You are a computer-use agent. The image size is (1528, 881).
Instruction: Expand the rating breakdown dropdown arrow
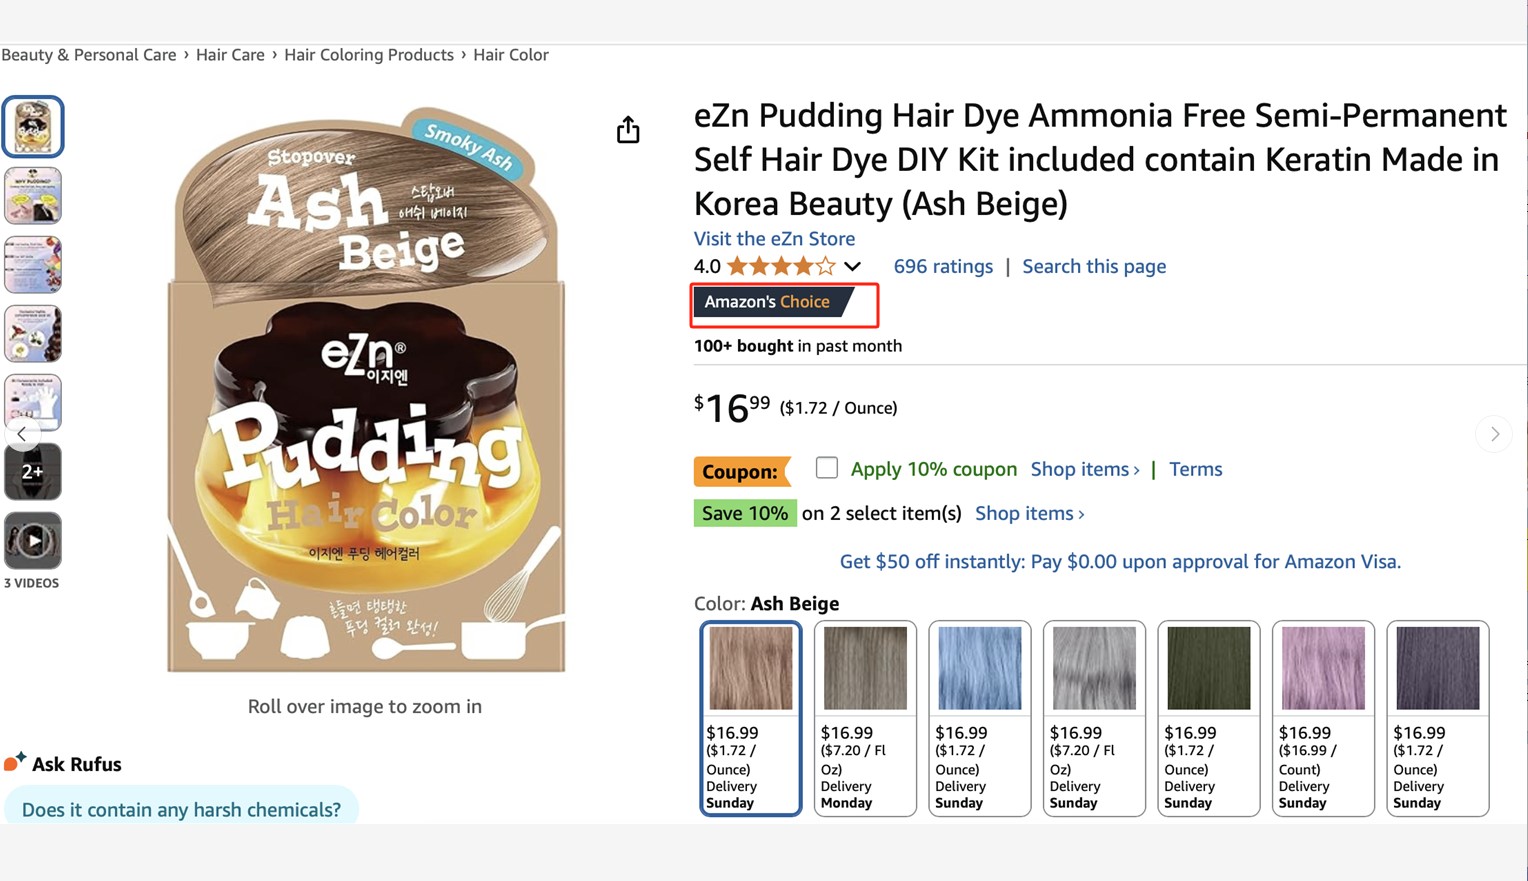click(x=852, y=267)
